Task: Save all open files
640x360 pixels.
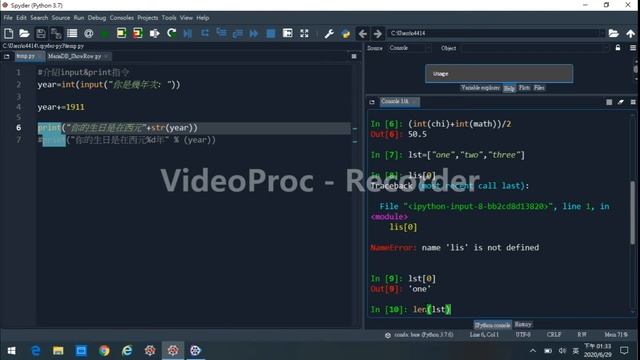Action: point(56,33)
